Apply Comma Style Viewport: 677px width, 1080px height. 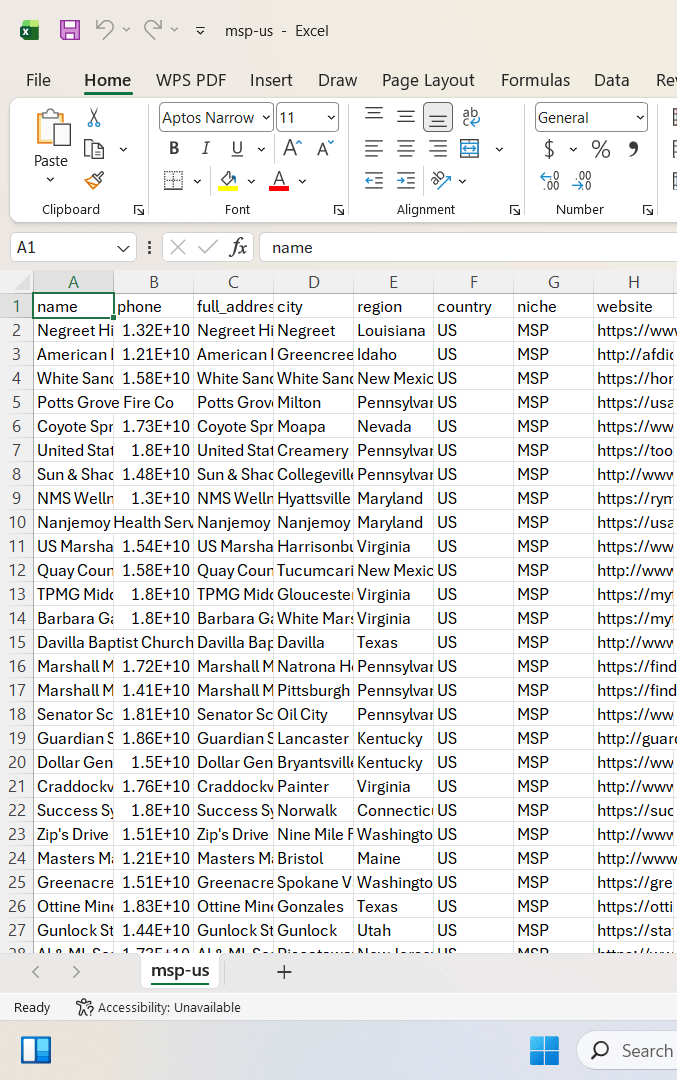[633, 149]
